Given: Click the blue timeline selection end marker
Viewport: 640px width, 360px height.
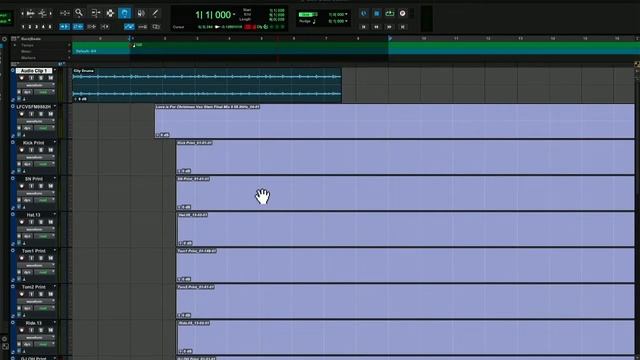Looking at the screenshot, I should click(x=390, y=38).
